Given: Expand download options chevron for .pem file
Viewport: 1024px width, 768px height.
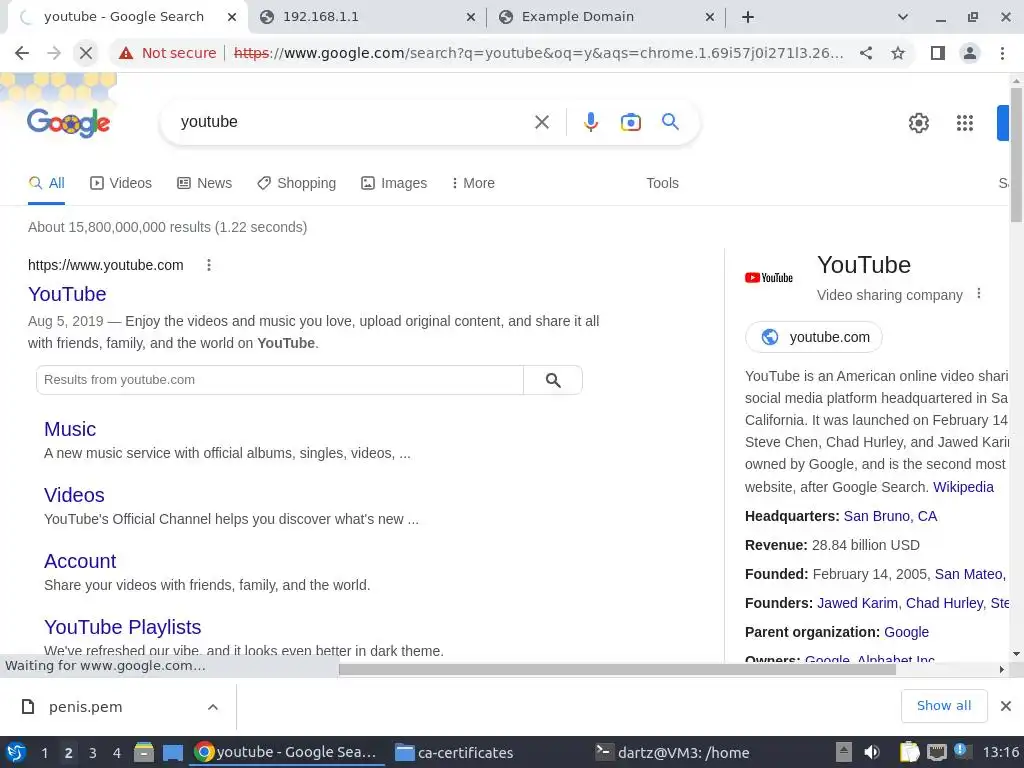Looking at the screenshot, I should coord(213,707).
